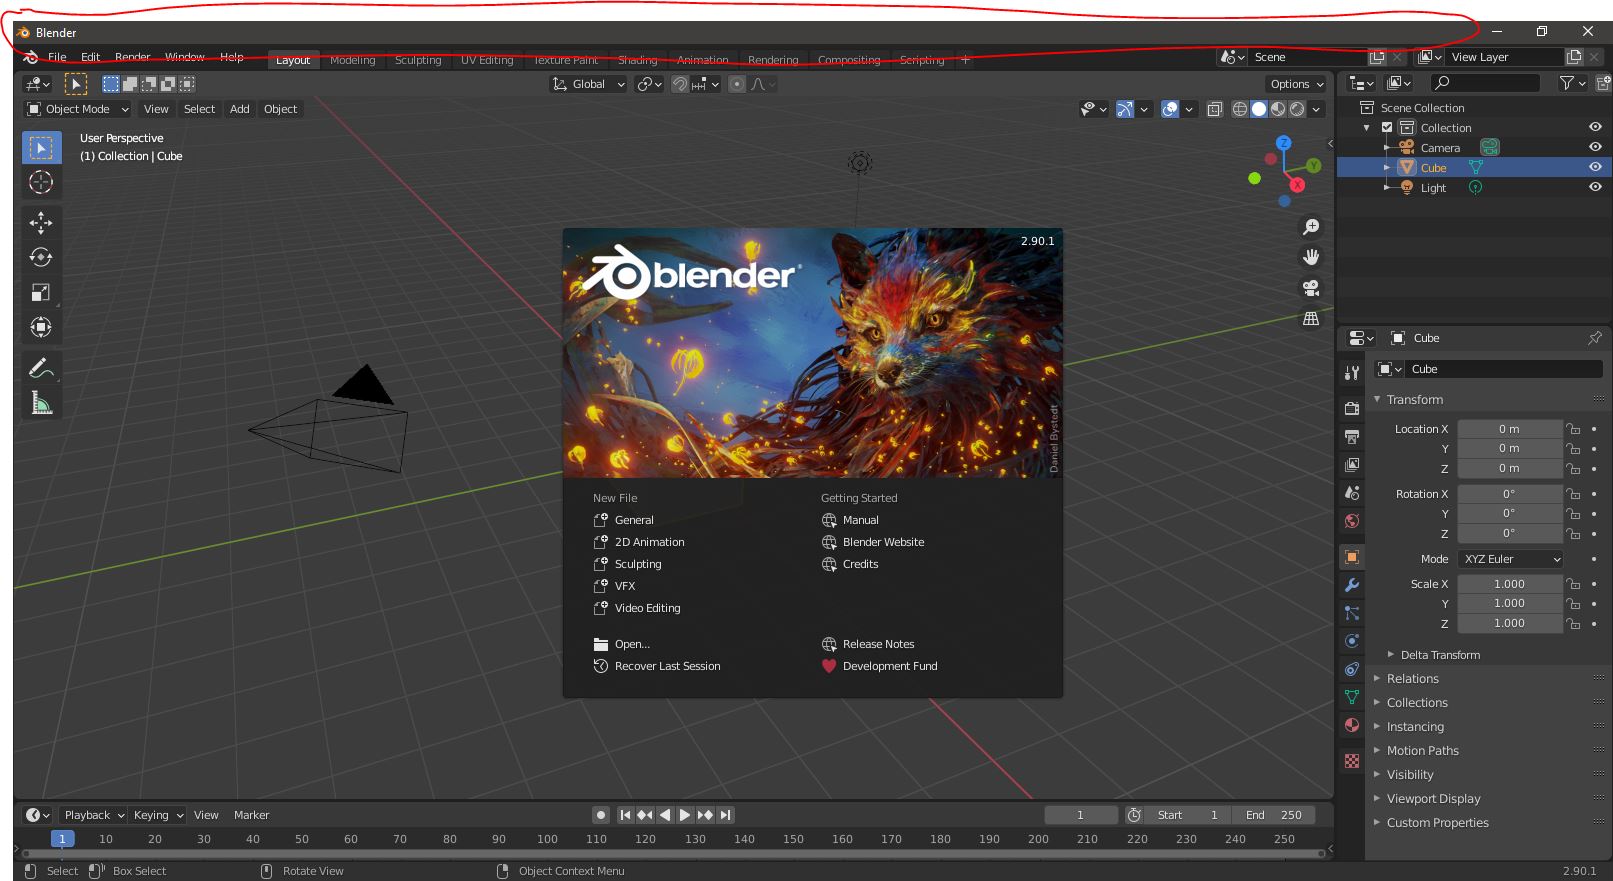The width and height of the screenshot is (1613, 881).
Task: Click the Scale X value field
Action: [x=1509, y=584]
